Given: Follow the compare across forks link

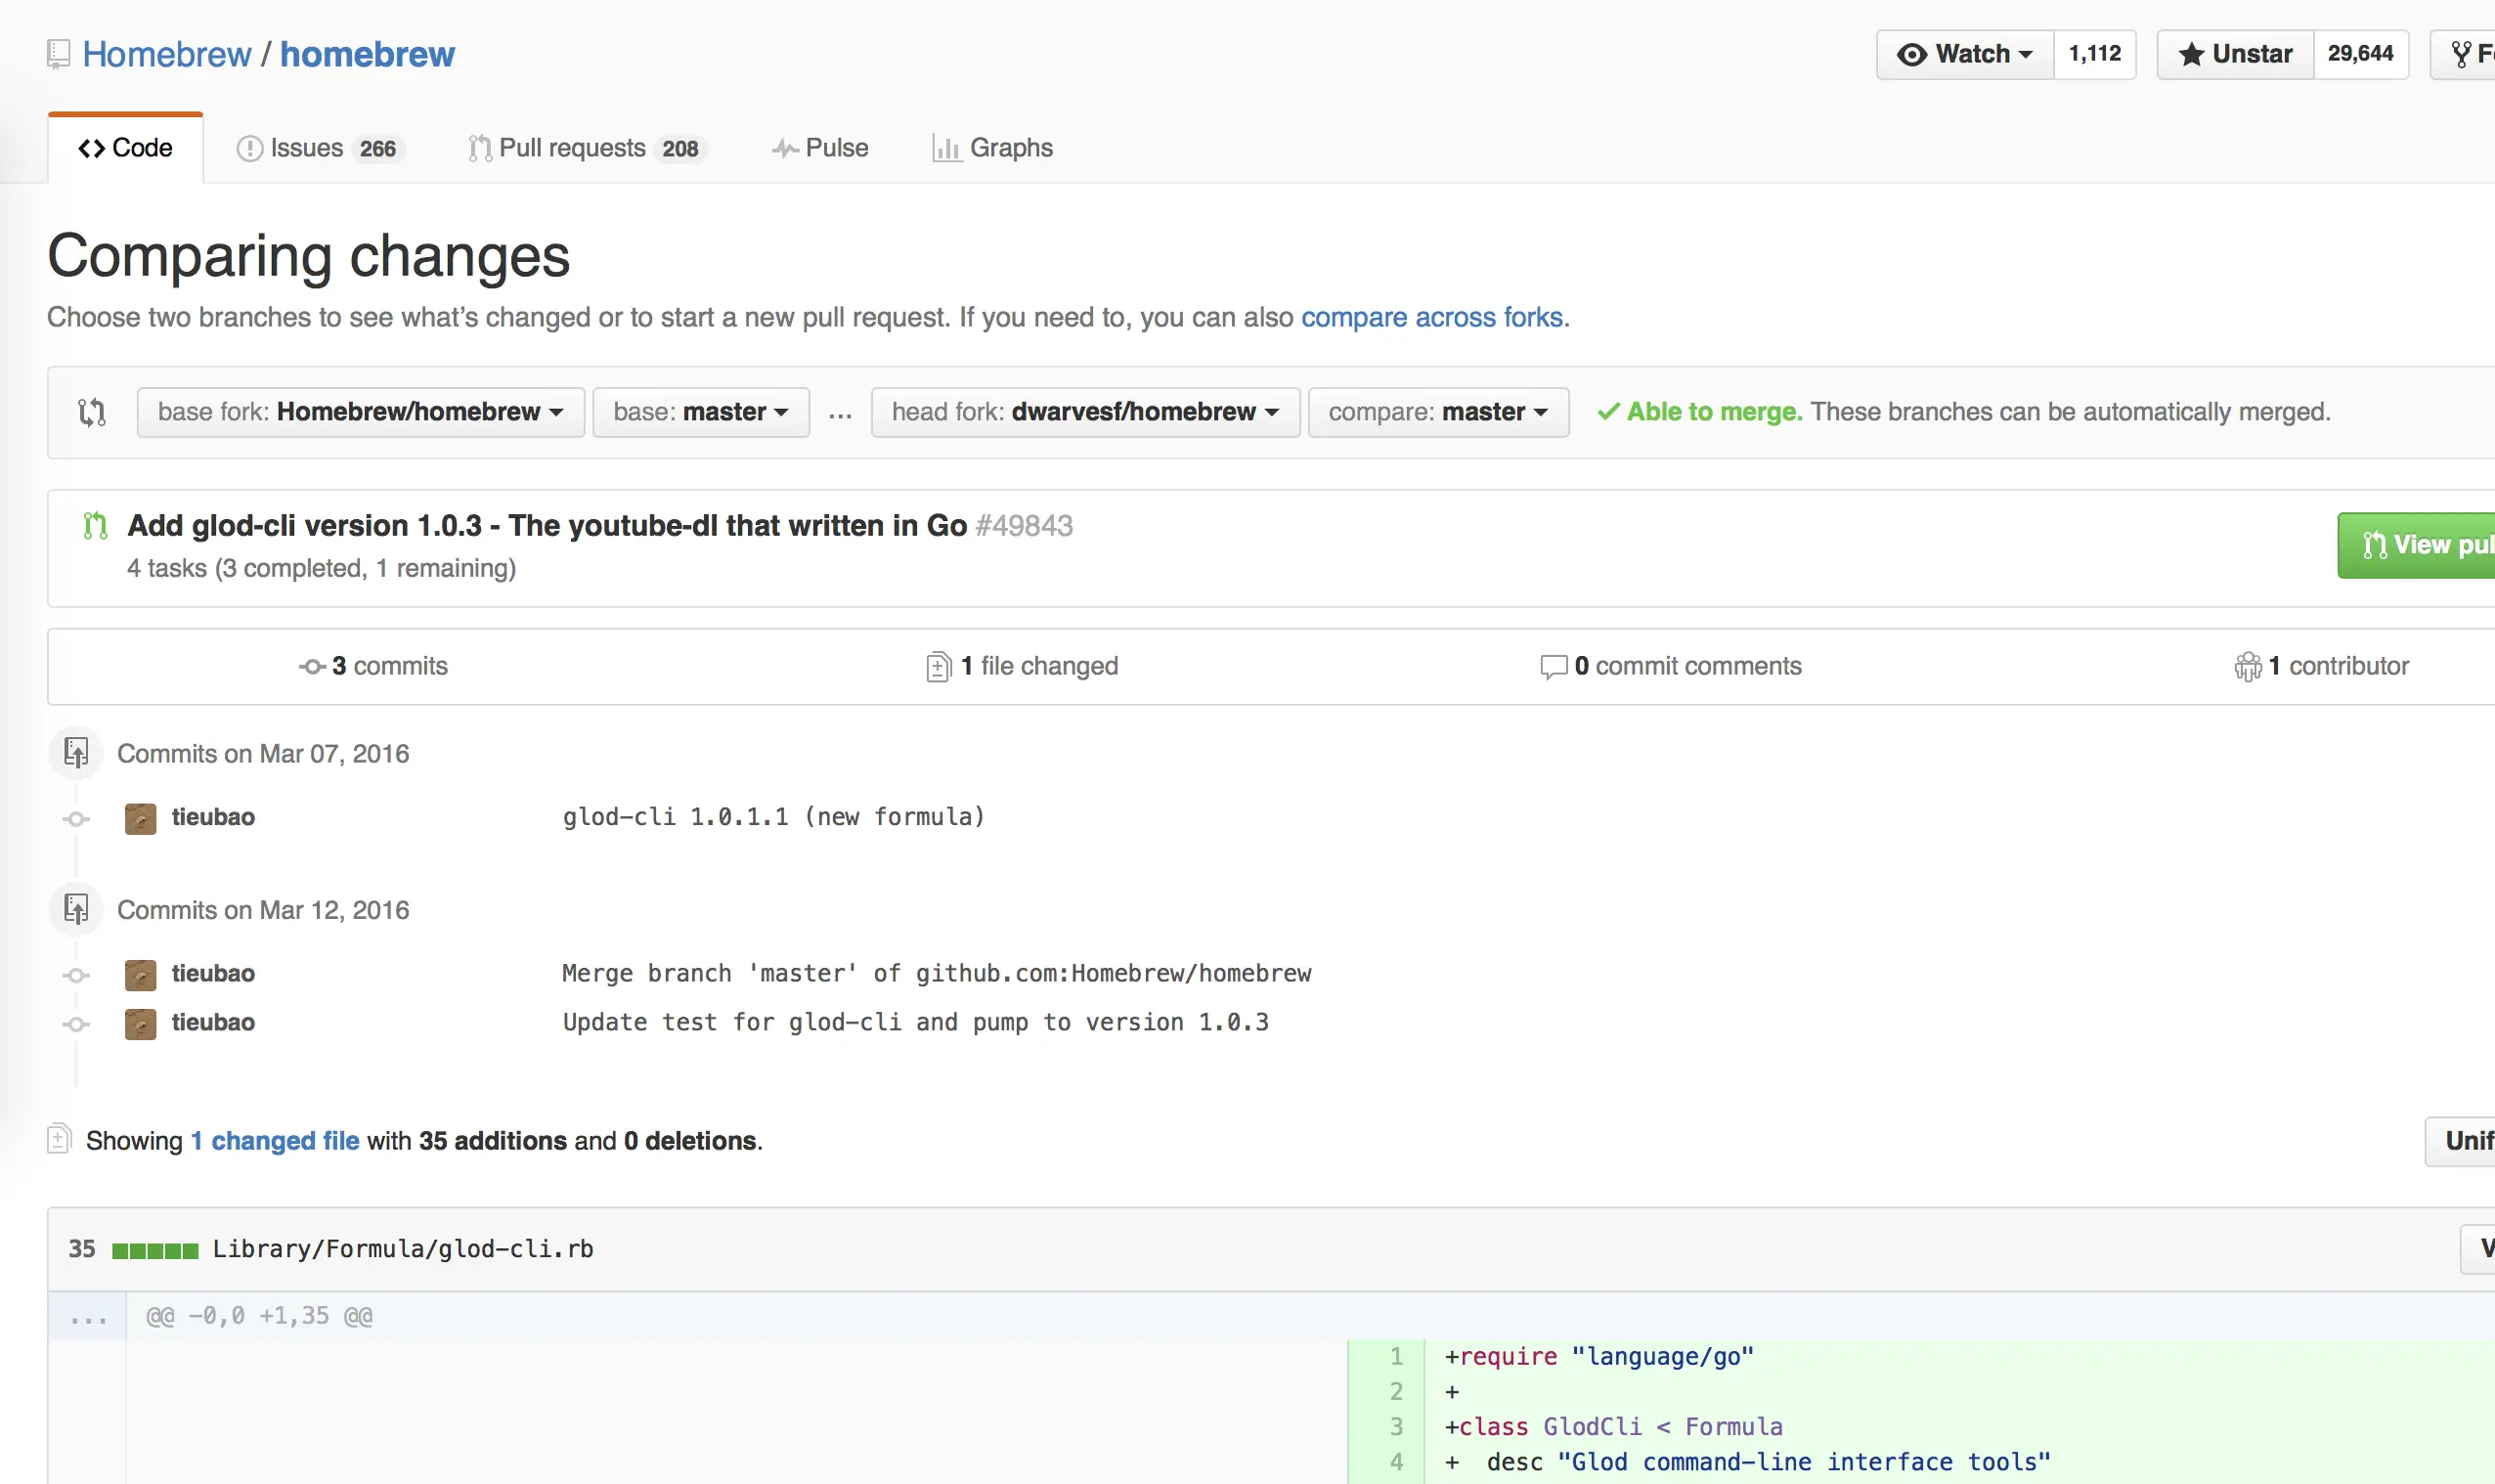Looking at the screenshot, I should coord(1432,318).
